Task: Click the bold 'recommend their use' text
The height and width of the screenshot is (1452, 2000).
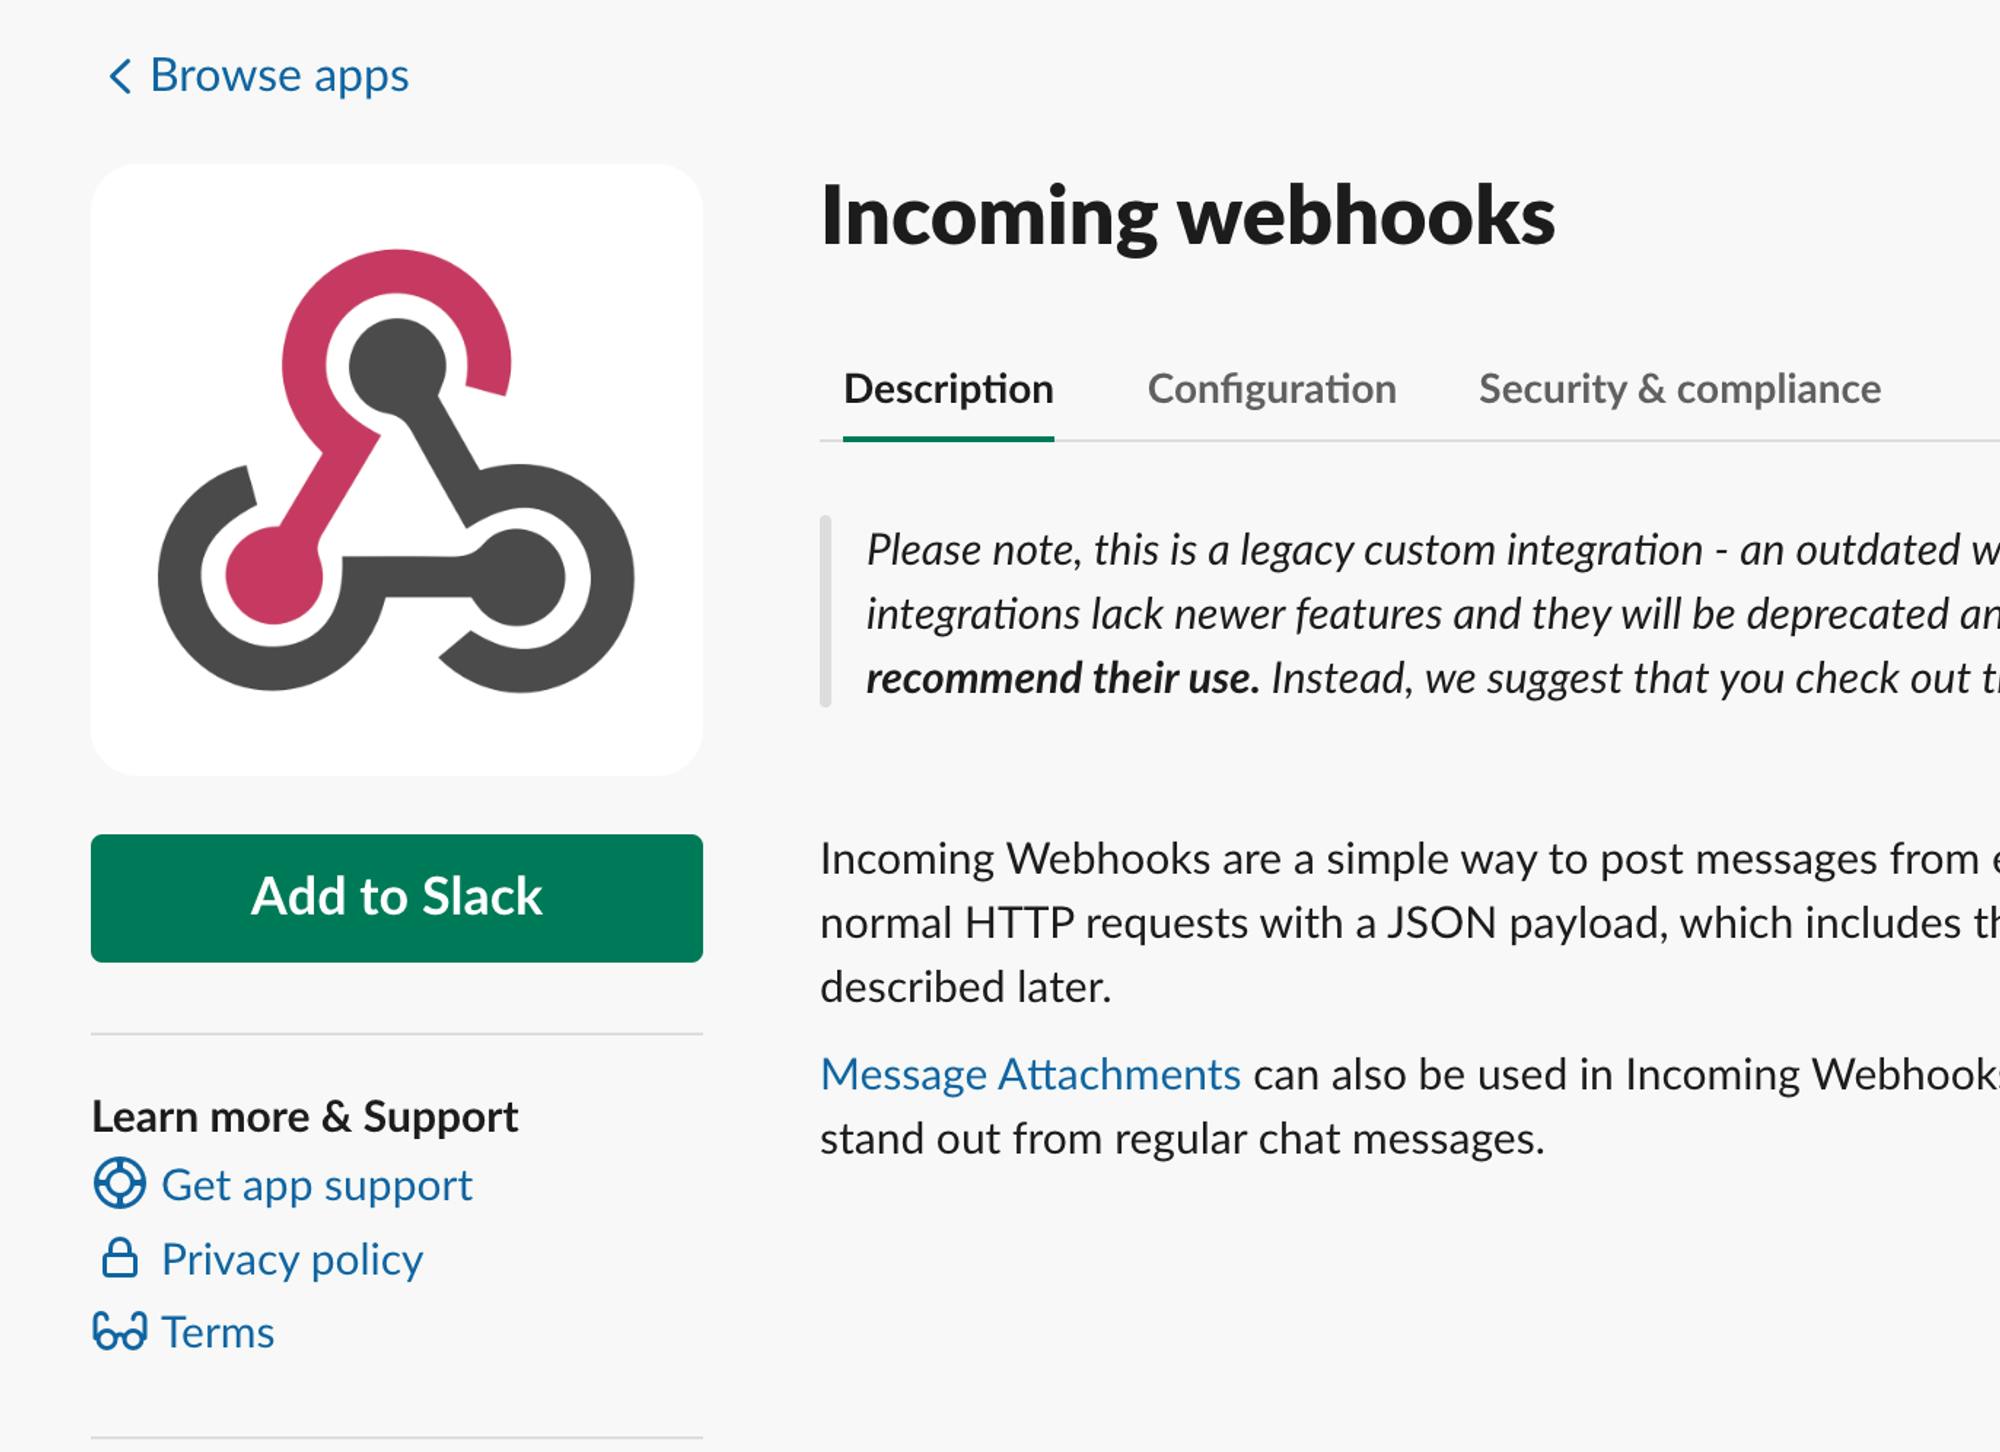Action: [x=1061, y=679]
